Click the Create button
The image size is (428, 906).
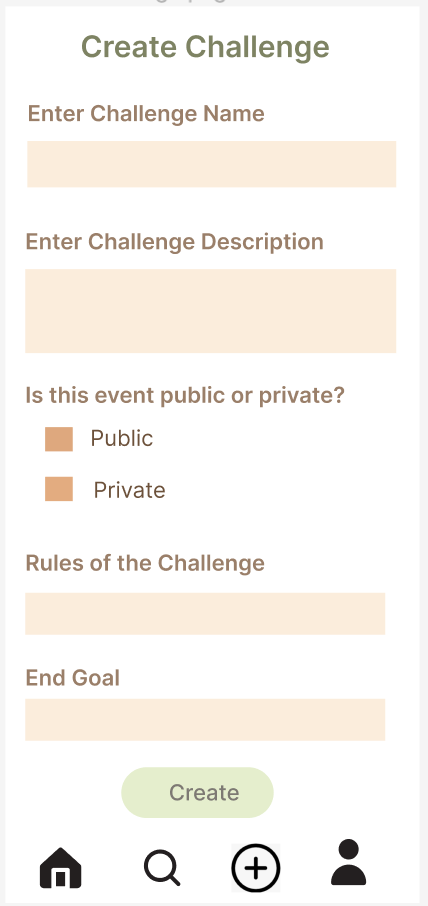coord(198,792)
